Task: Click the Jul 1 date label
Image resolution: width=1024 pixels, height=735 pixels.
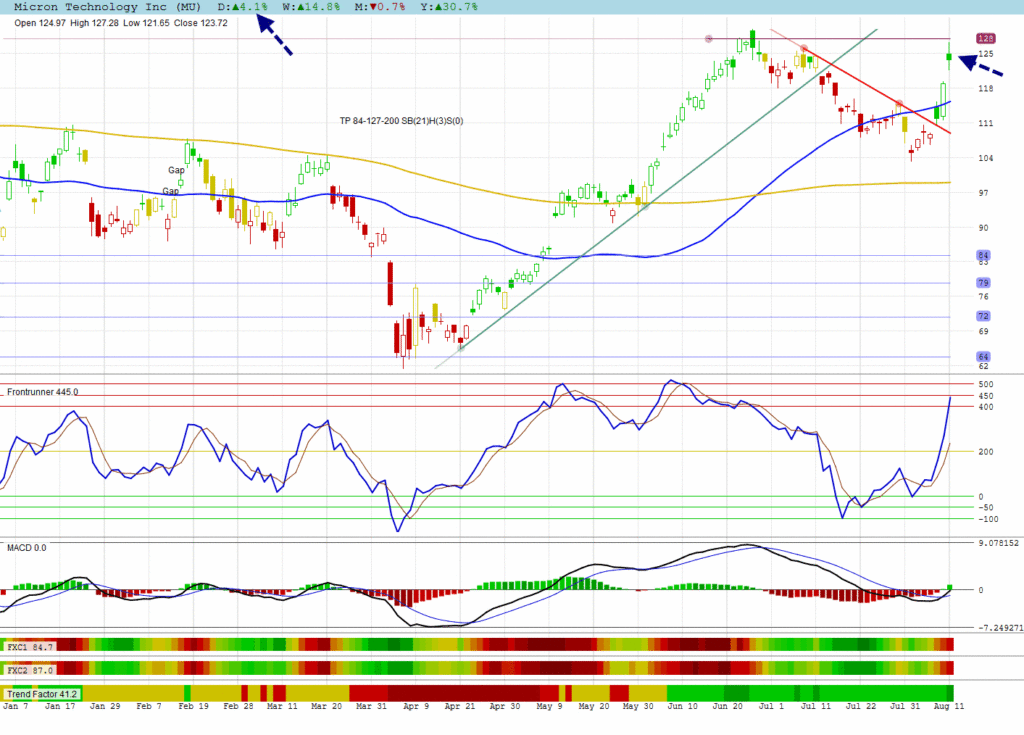Action: (x=771, y=706)
